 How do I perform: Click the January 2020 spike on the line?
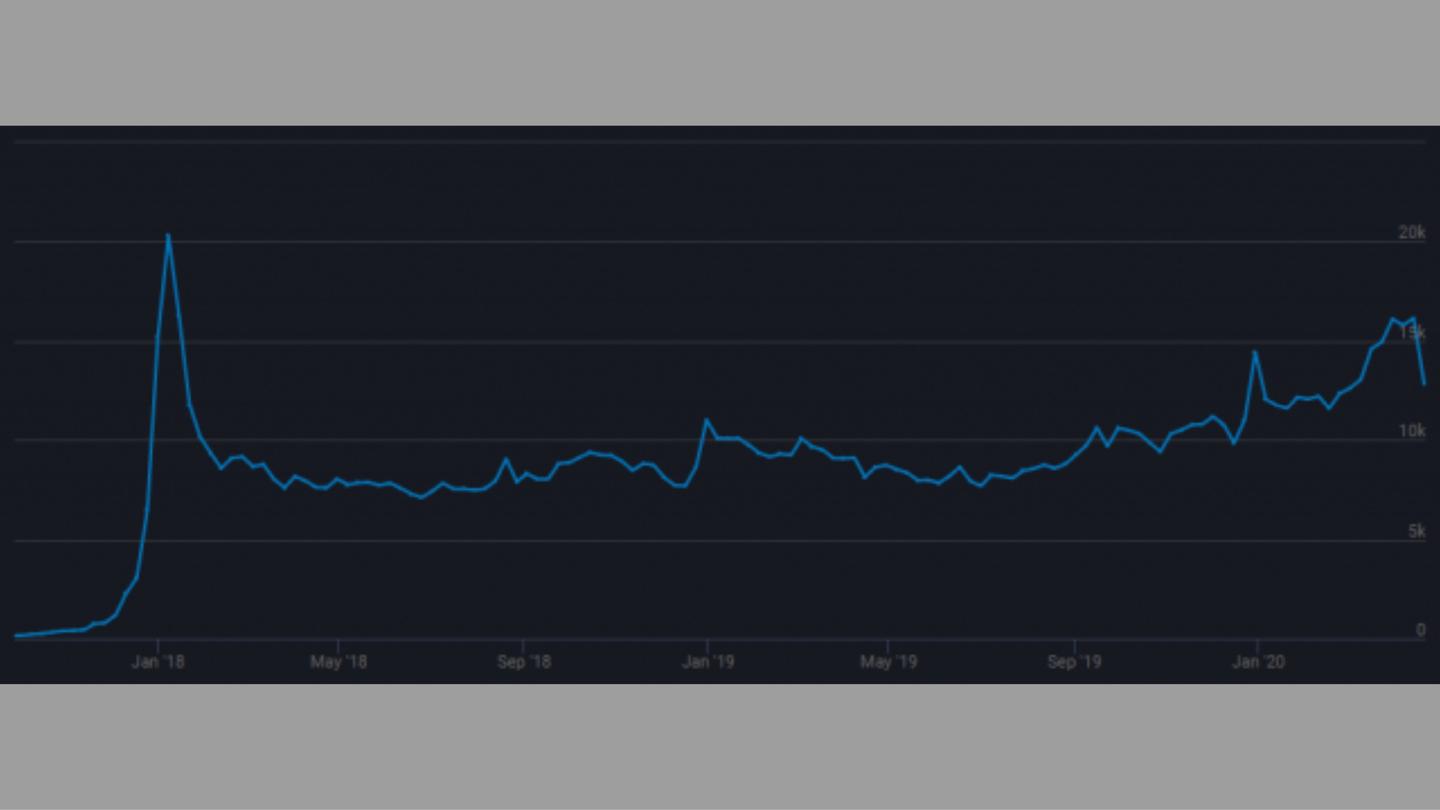click(x=1254, y=352)
